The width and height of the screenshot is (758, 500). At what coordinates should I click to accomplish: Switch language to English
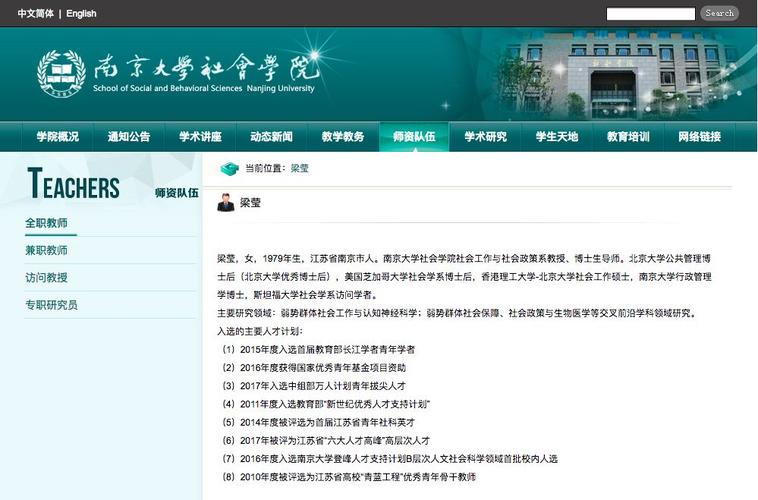pyautogui.click(x=81, y=14)
